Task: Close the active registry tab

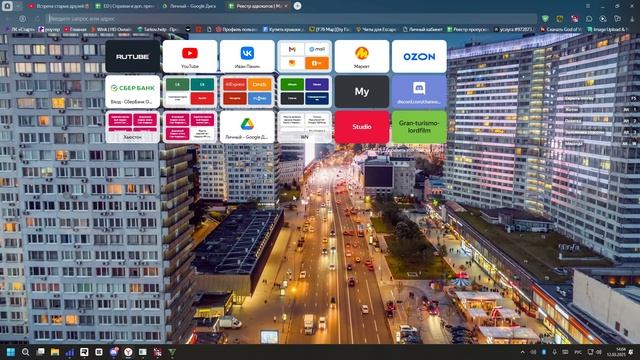Action: (x=286, y=6)
